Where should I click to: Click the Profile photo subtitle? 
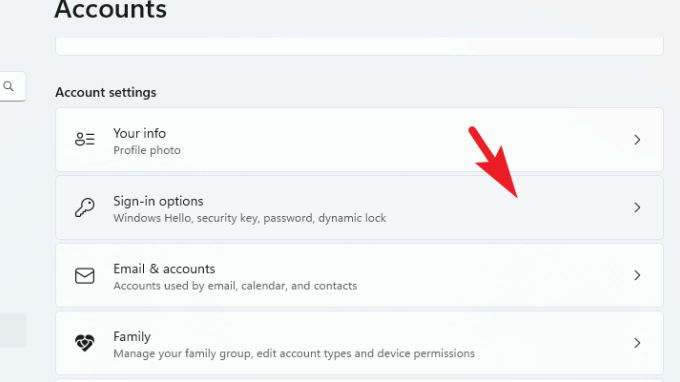coord(147,150)
